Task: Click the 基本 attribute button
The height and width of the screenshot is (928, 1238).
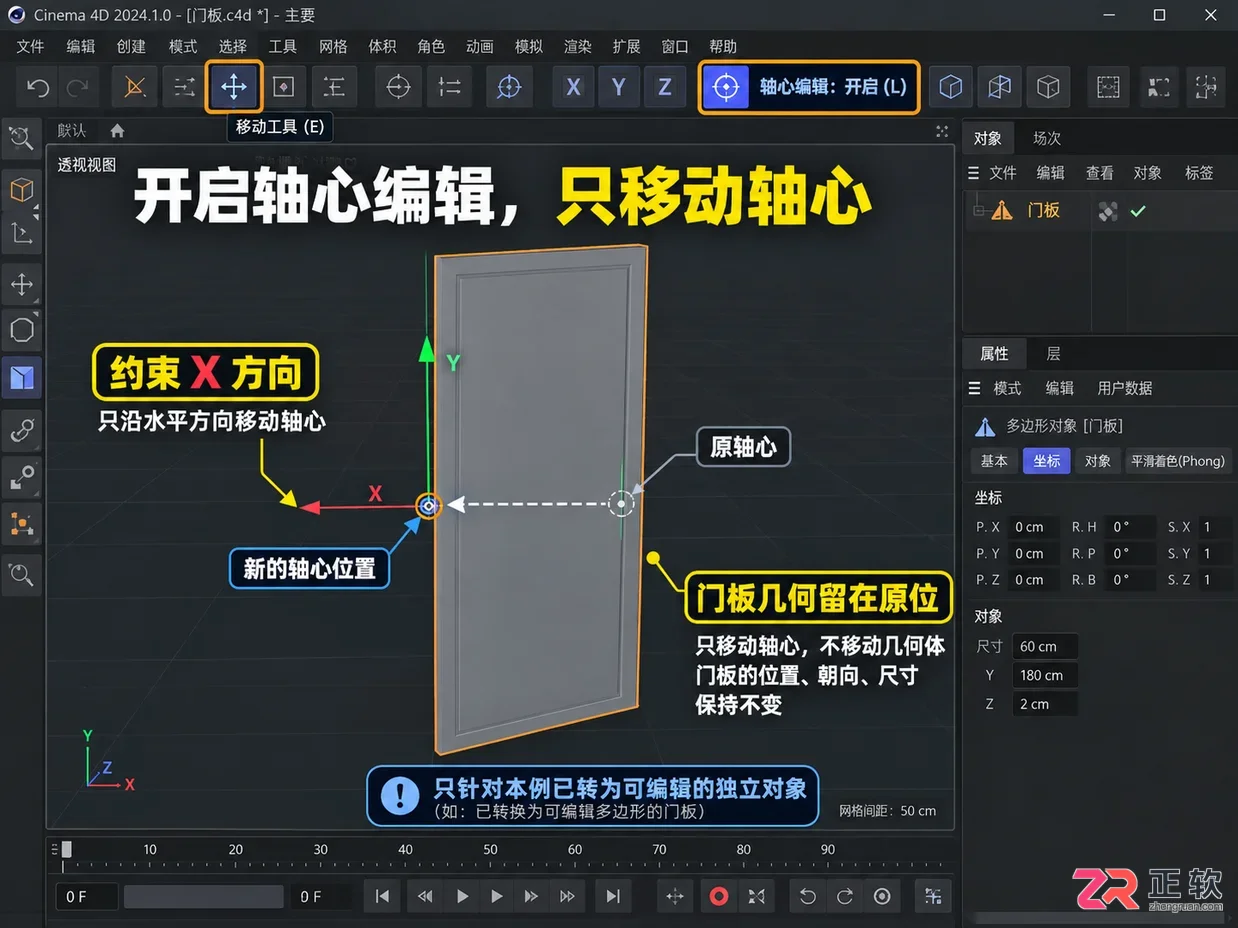Action: click(x=994, y=461)
